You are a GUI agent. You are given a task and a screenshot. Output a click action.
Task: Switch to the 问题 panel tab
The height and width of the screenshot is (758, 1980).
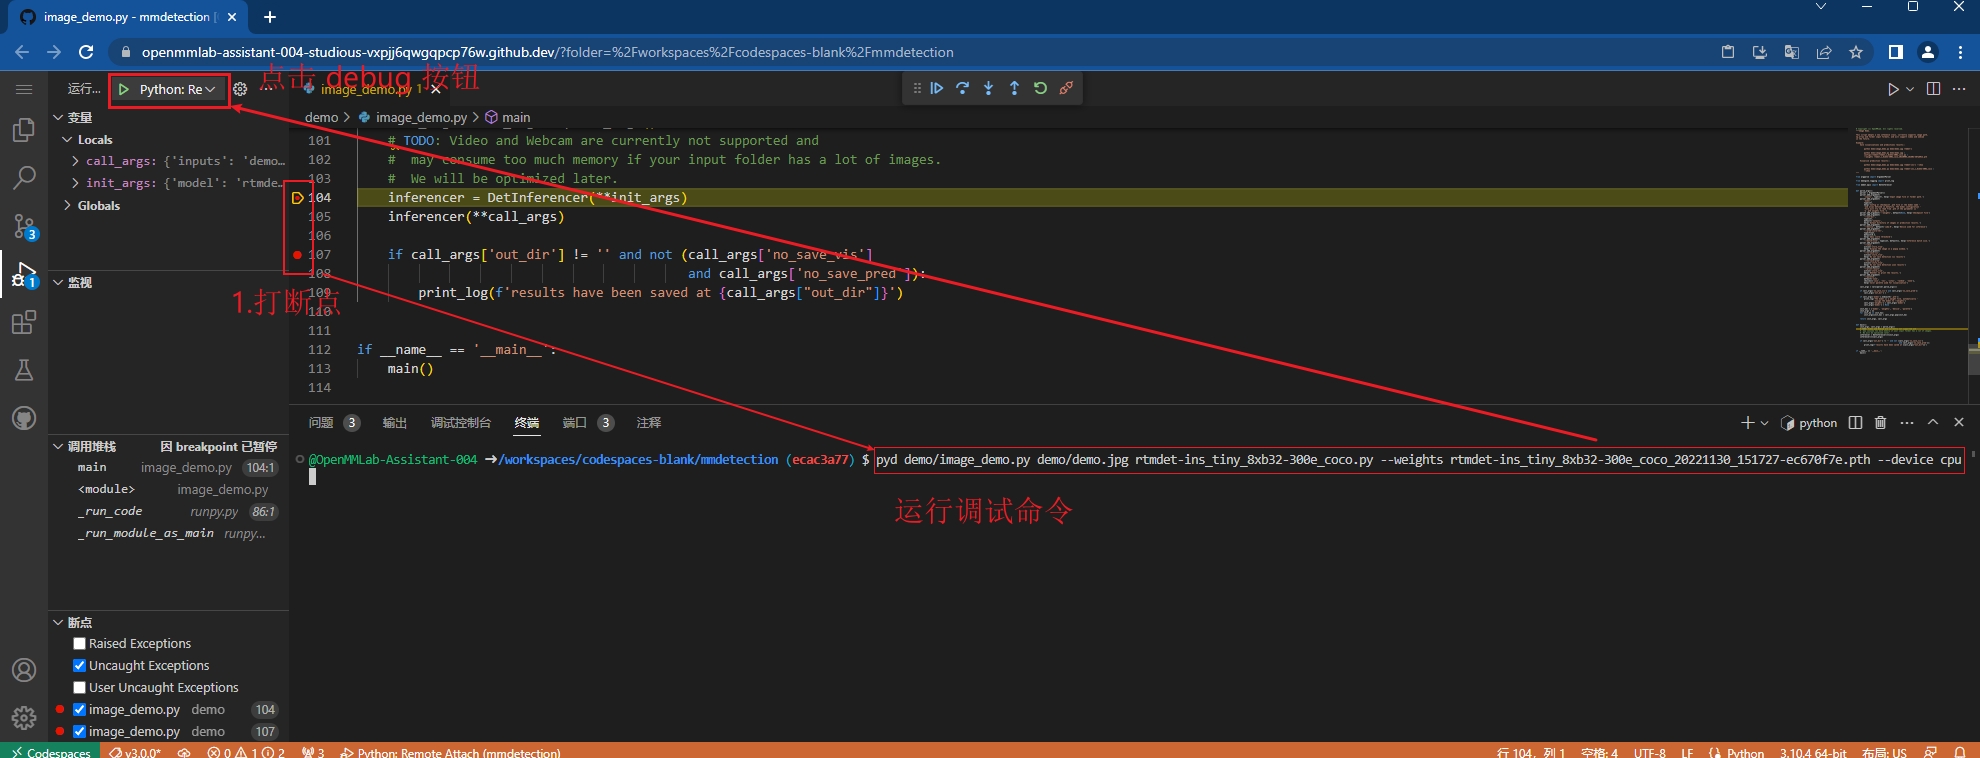(x=321, y=423)
